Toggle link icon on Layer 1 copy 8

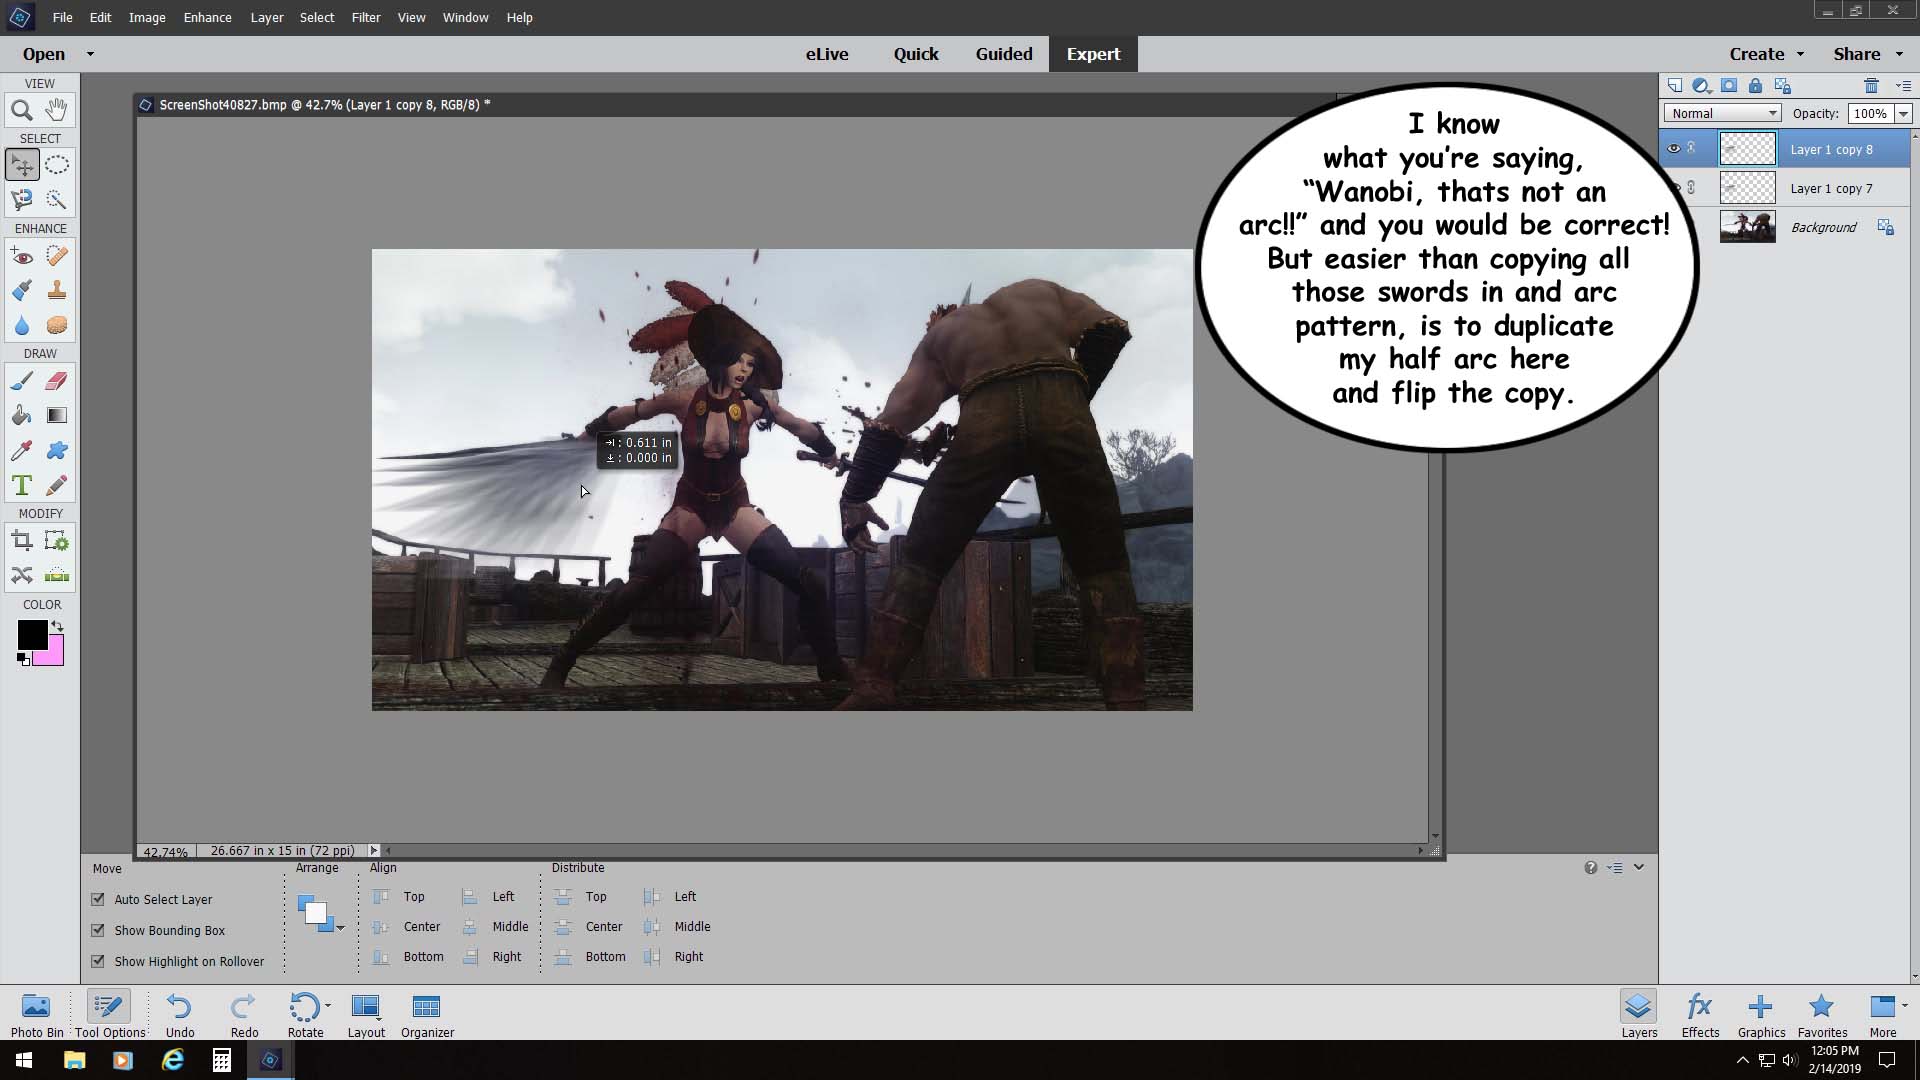pos(1692,148)
